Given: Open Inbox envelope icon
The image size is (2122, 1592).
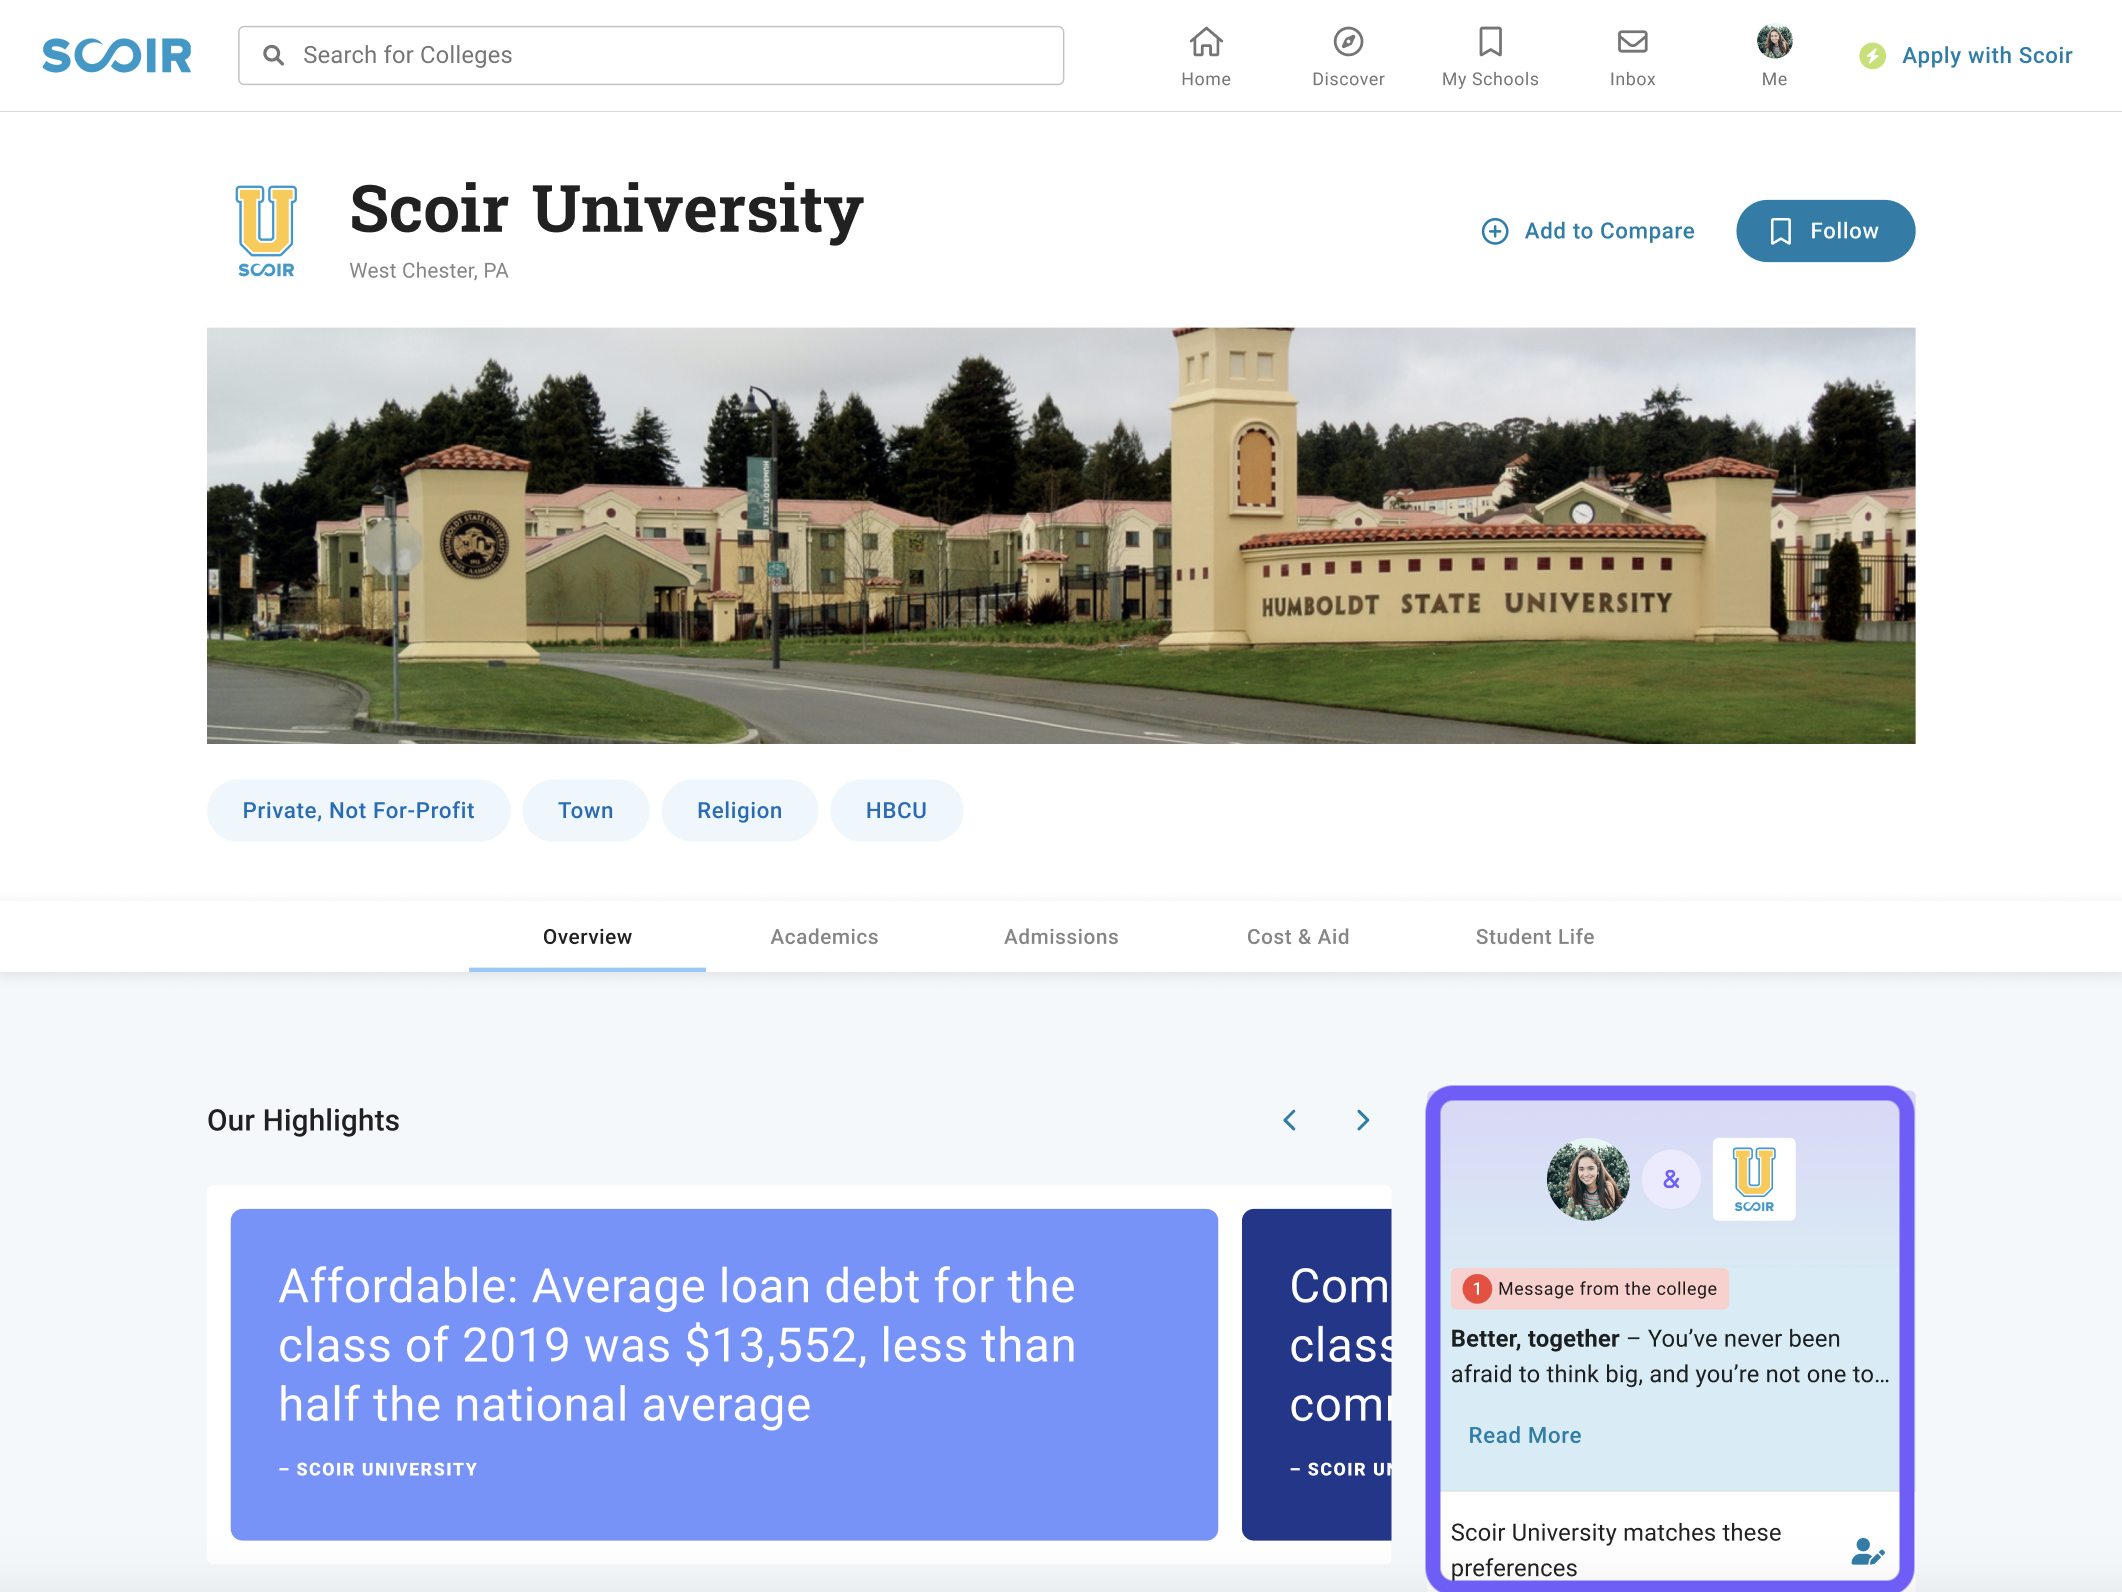Looking at the screenshot, I should [1632, 42].
